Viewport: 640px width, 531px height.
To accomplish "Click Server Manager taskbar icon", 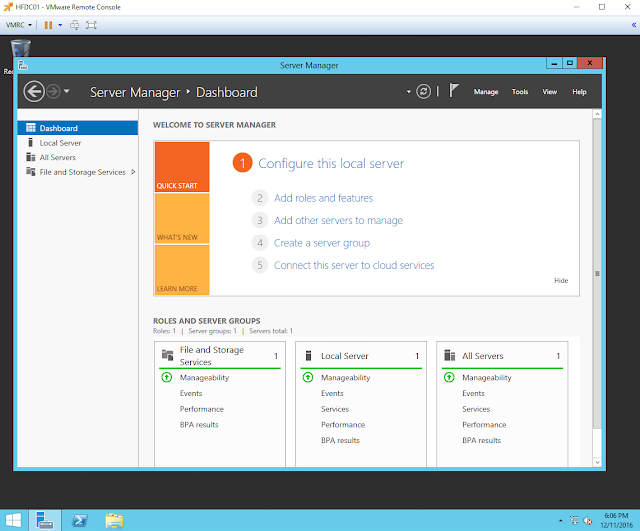I will pos(45,520).
